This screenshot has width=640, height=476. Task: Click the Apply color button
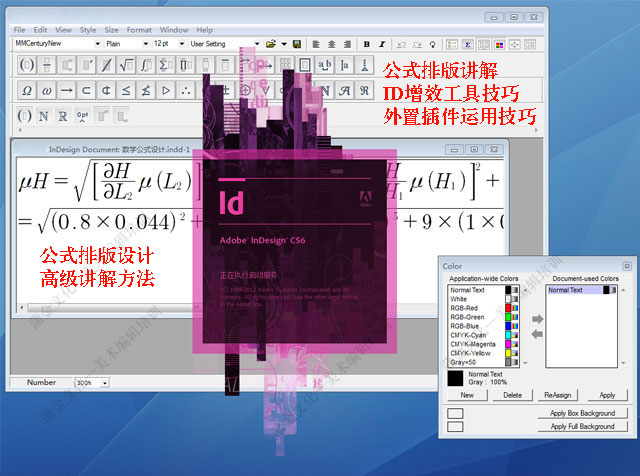click(607, 395)
